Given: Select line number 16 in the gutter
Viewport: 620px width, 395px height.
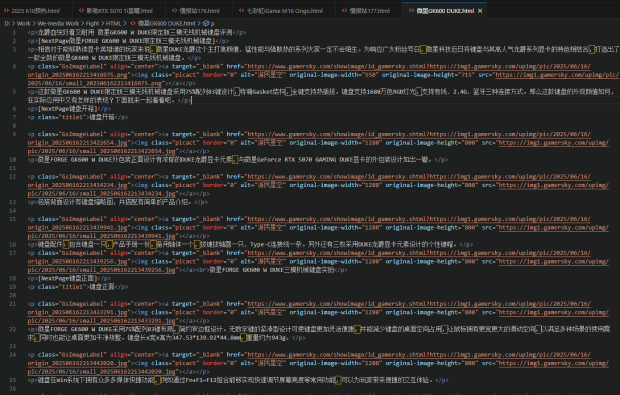Looking at the screenshot, I should (x=13, y=244).
